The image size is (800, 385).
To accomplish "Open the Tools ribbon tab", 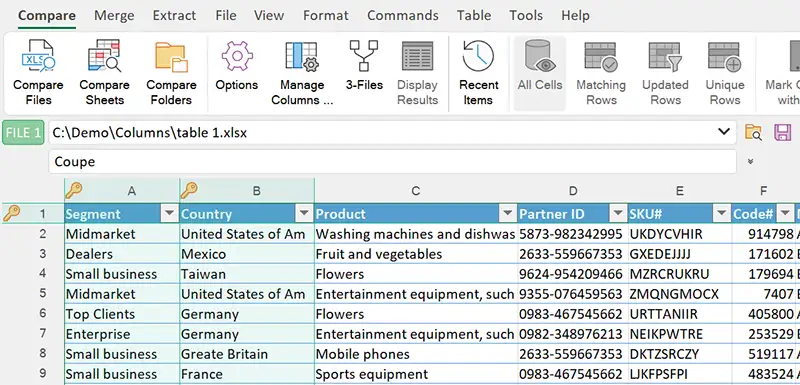I will 526,16.
